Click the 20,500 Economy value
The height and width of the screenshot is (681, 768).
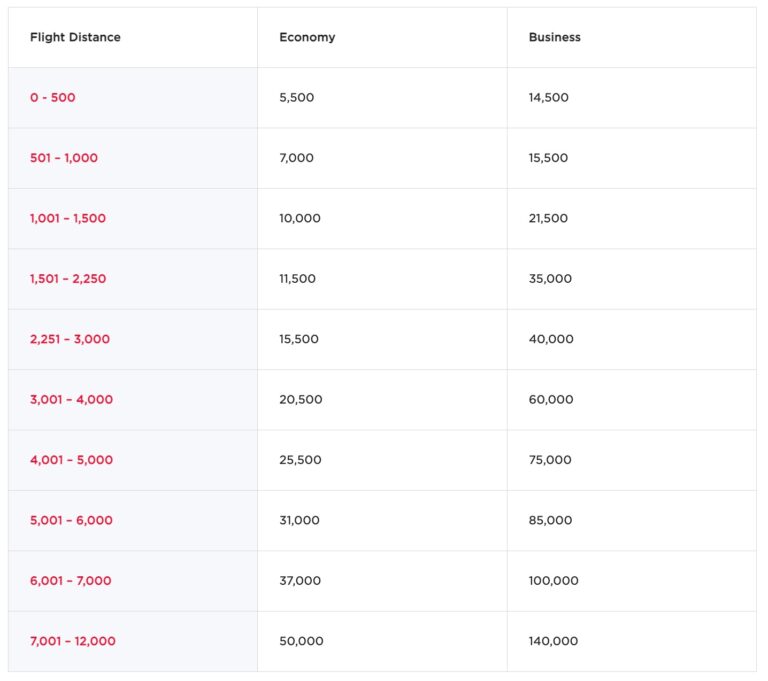(301, 400)
